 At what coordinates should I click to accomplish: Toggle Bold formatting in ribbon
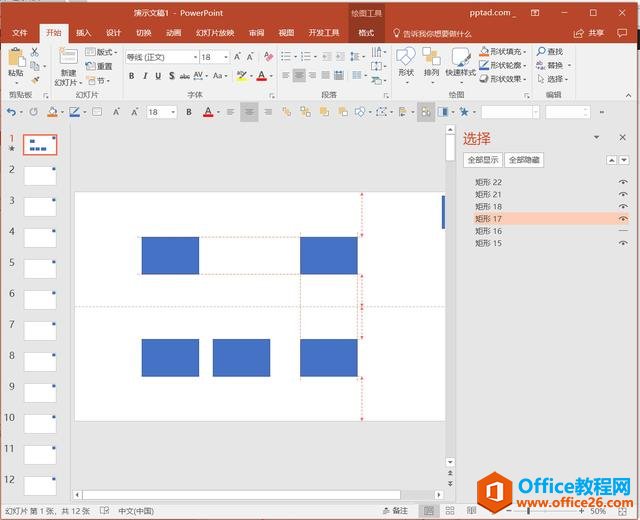coord(132,76)
